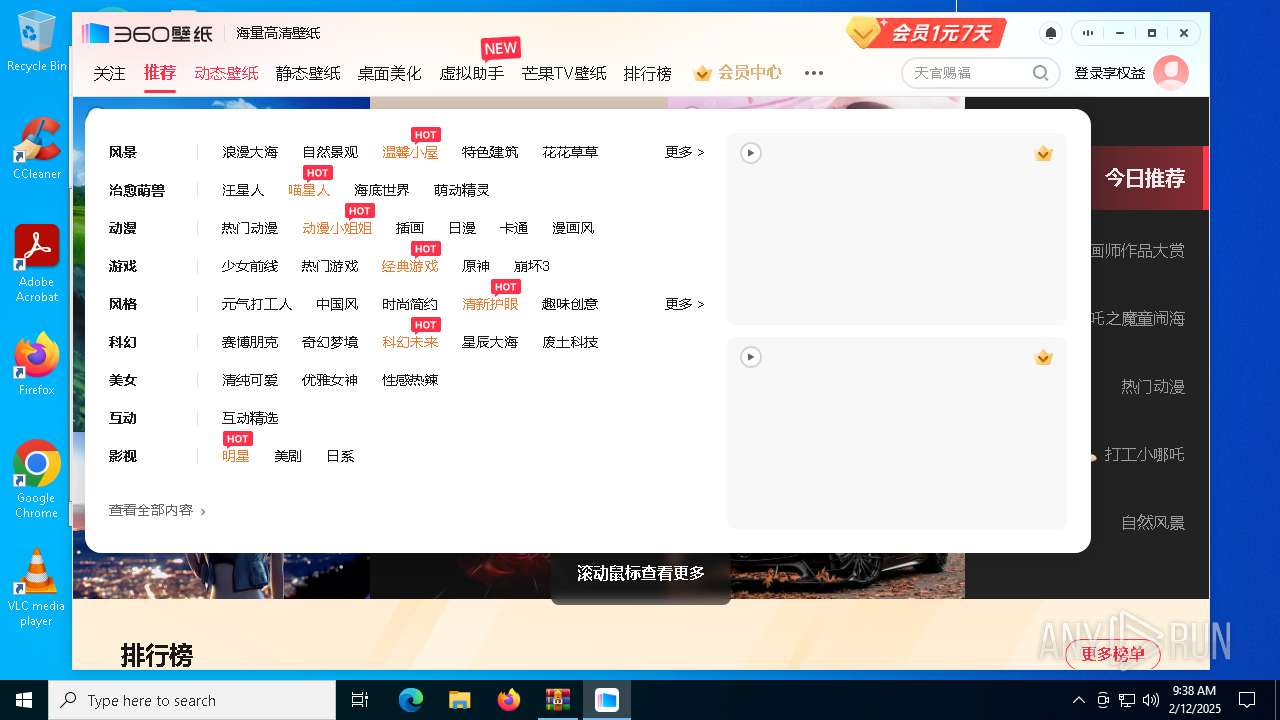Open the 桌面美化 tab
1280x720 pixels.
click(390, 73)
